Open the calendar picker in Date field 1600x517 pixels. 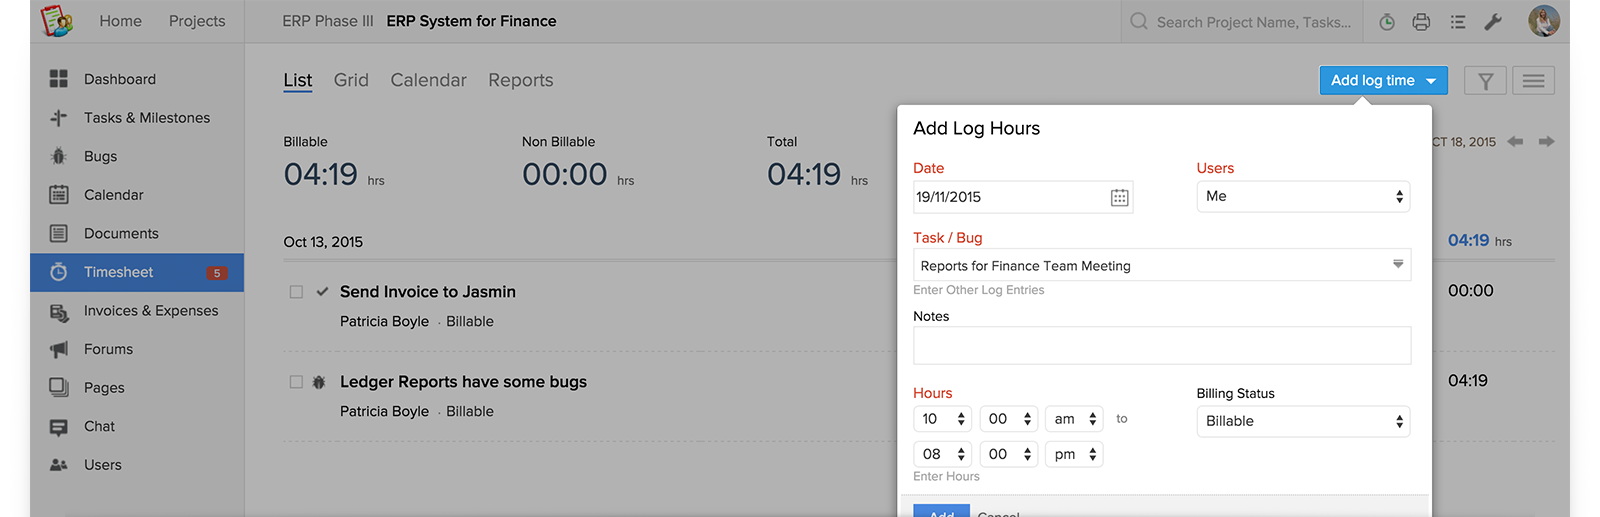click(1120, 198)
